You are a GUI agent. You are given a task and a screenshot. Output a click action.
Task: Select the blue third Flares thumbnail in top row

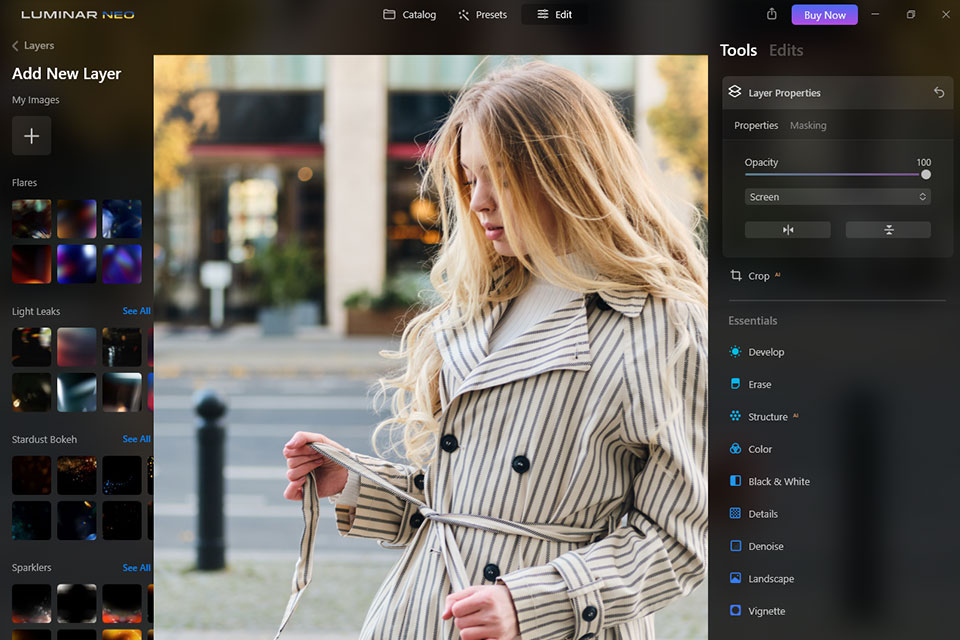122,219
